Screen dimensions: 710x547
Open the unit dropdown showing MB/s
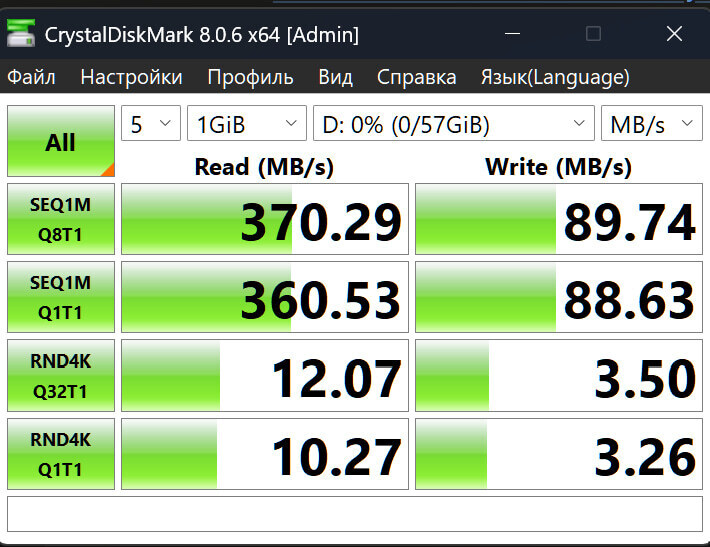(x=652, y=123)
